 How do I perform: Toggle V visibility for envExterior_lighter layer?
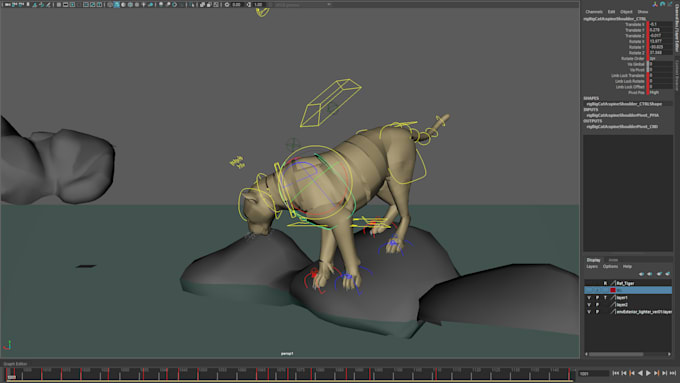click(x=588, y=312)
